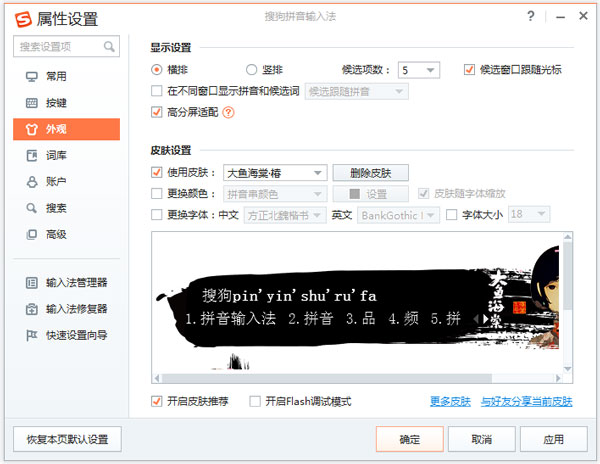Viewport: 600px width, 464px height.
Task: Open the 常用 (General) settings section
Action: (x=56, y=76)
